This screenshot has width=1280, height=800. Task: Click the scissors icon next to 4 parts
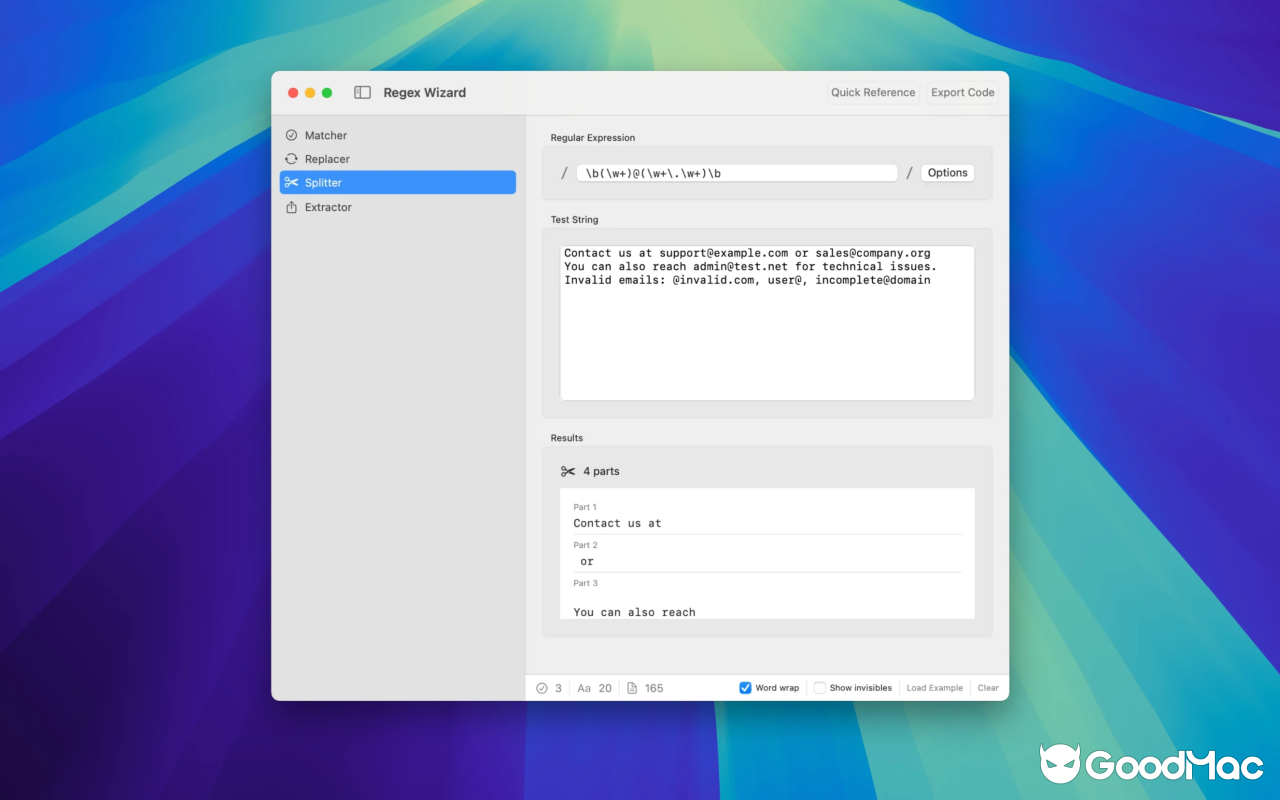coord(567,470)
